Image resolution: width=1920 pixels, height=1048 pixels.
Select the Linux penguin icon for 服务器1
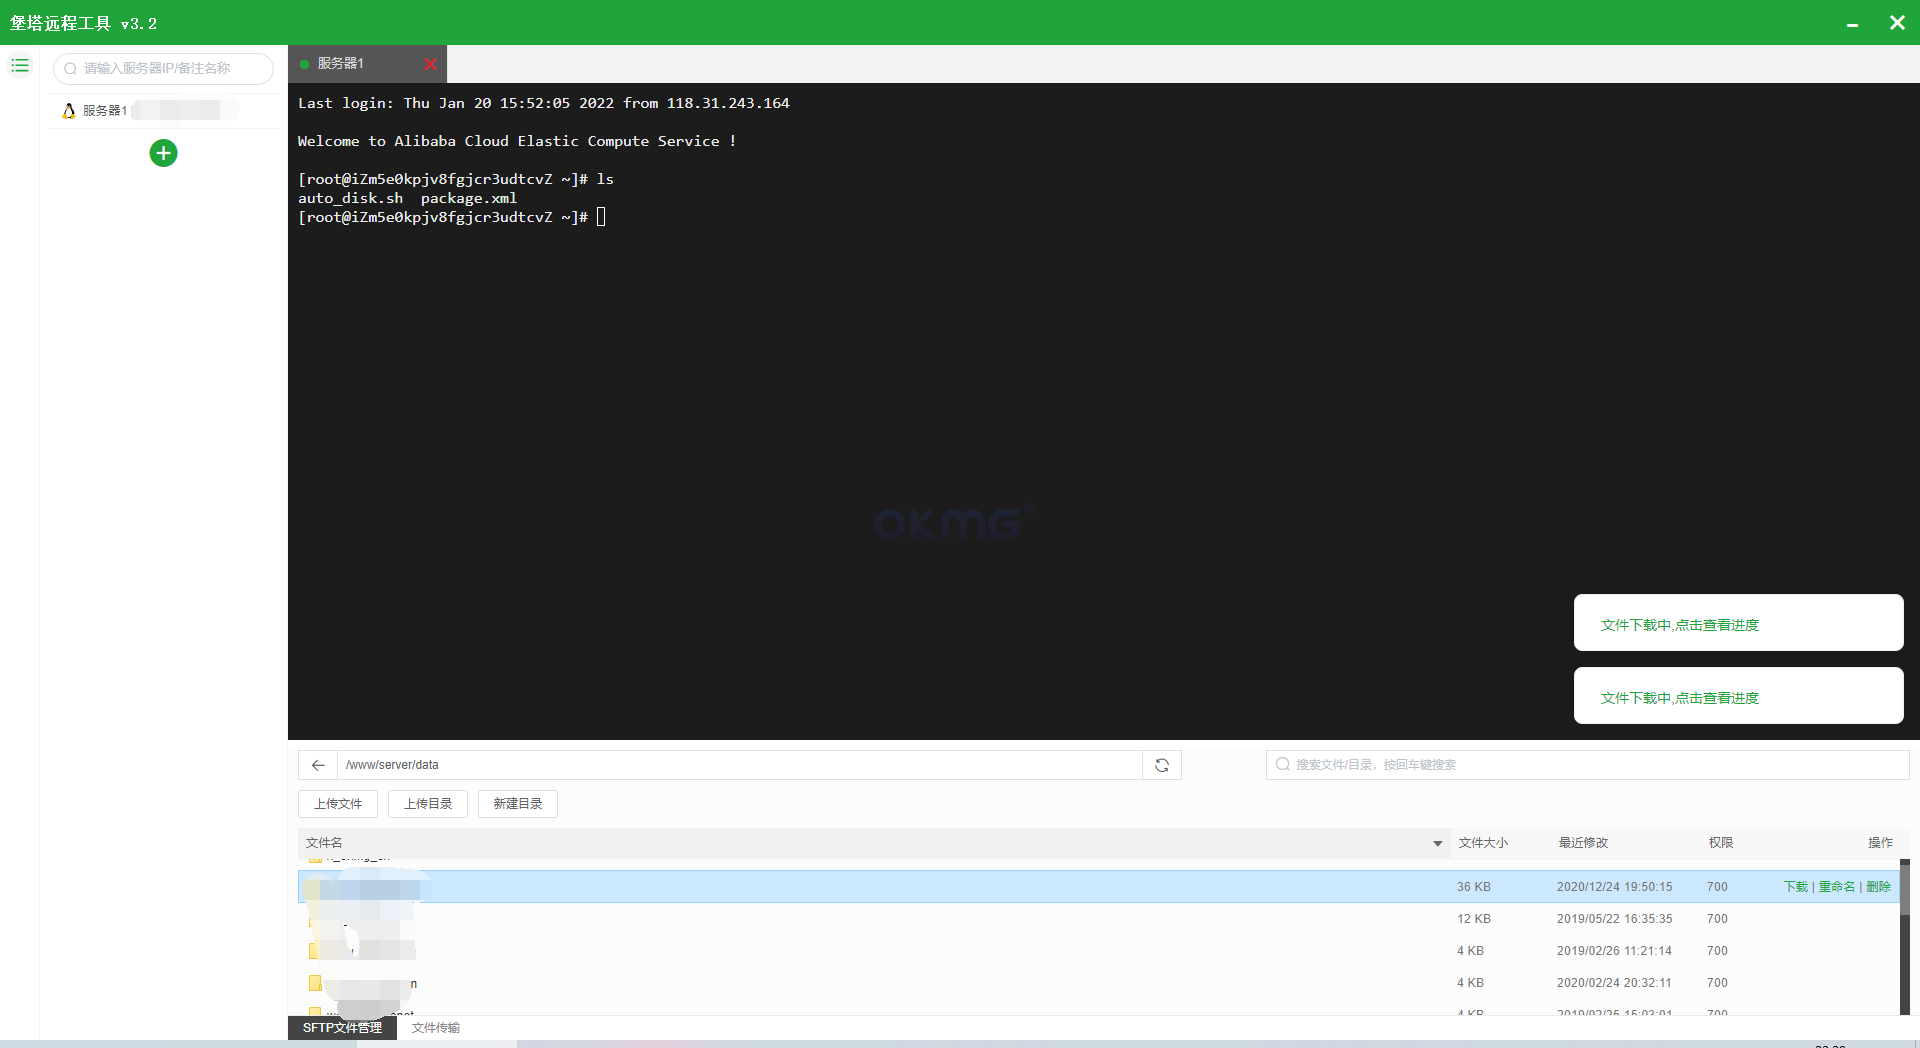68,111
